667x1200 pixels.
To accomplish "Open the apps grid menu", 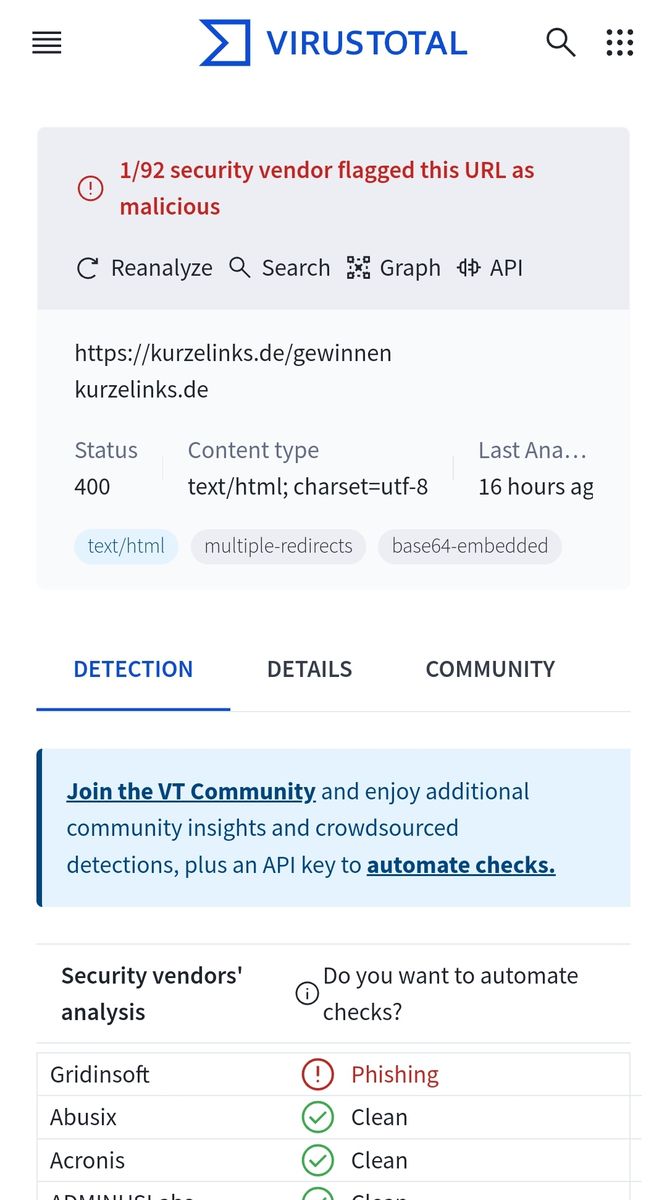I will click(620, 43).
